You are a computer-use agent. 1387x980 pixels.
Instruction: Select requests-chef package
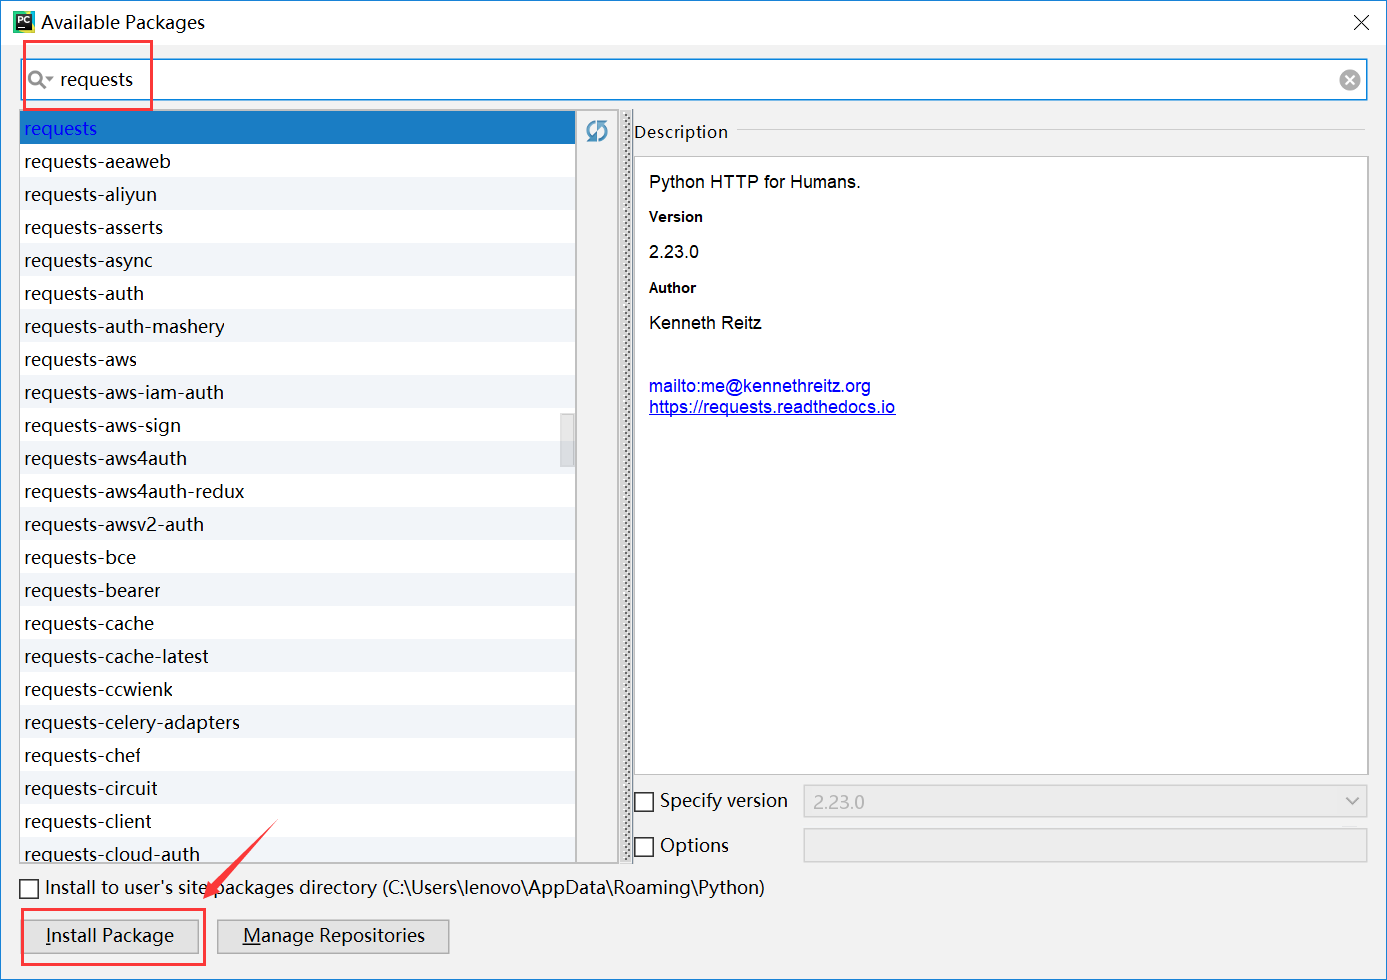coord(297,755)
